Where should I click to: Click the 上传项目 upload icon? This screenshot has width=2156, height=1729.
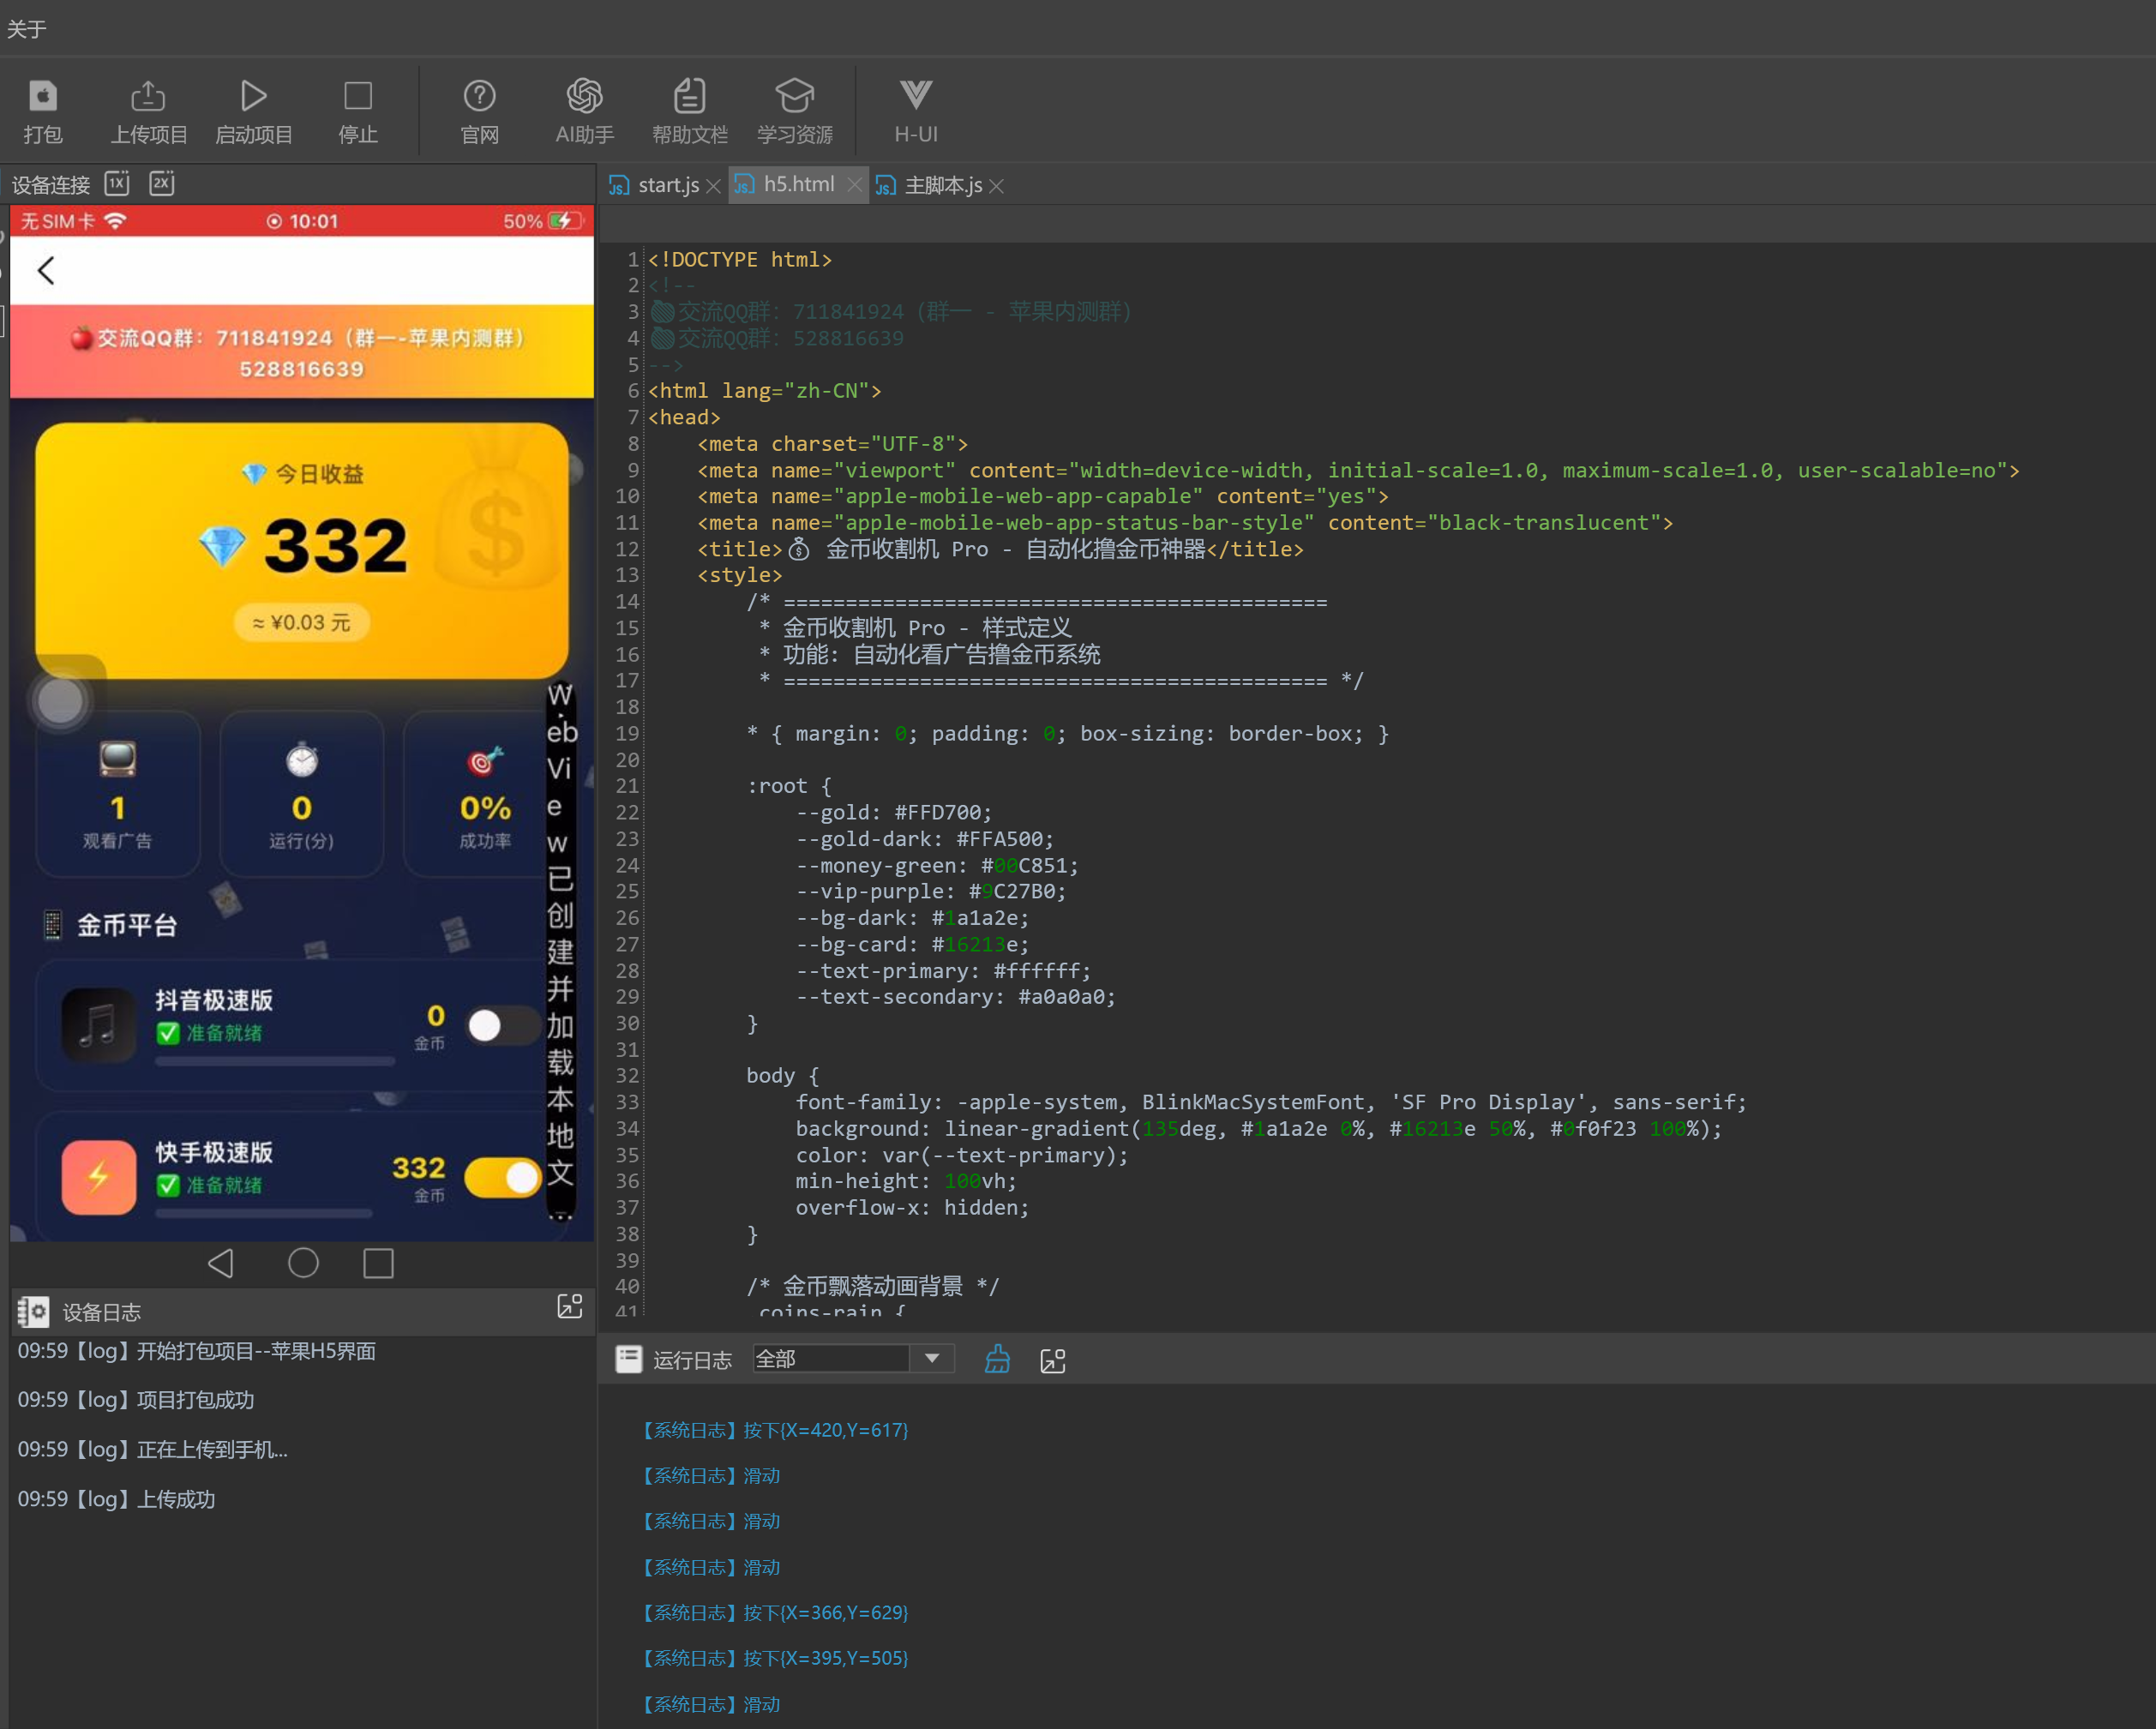click(x=148, y=97)
